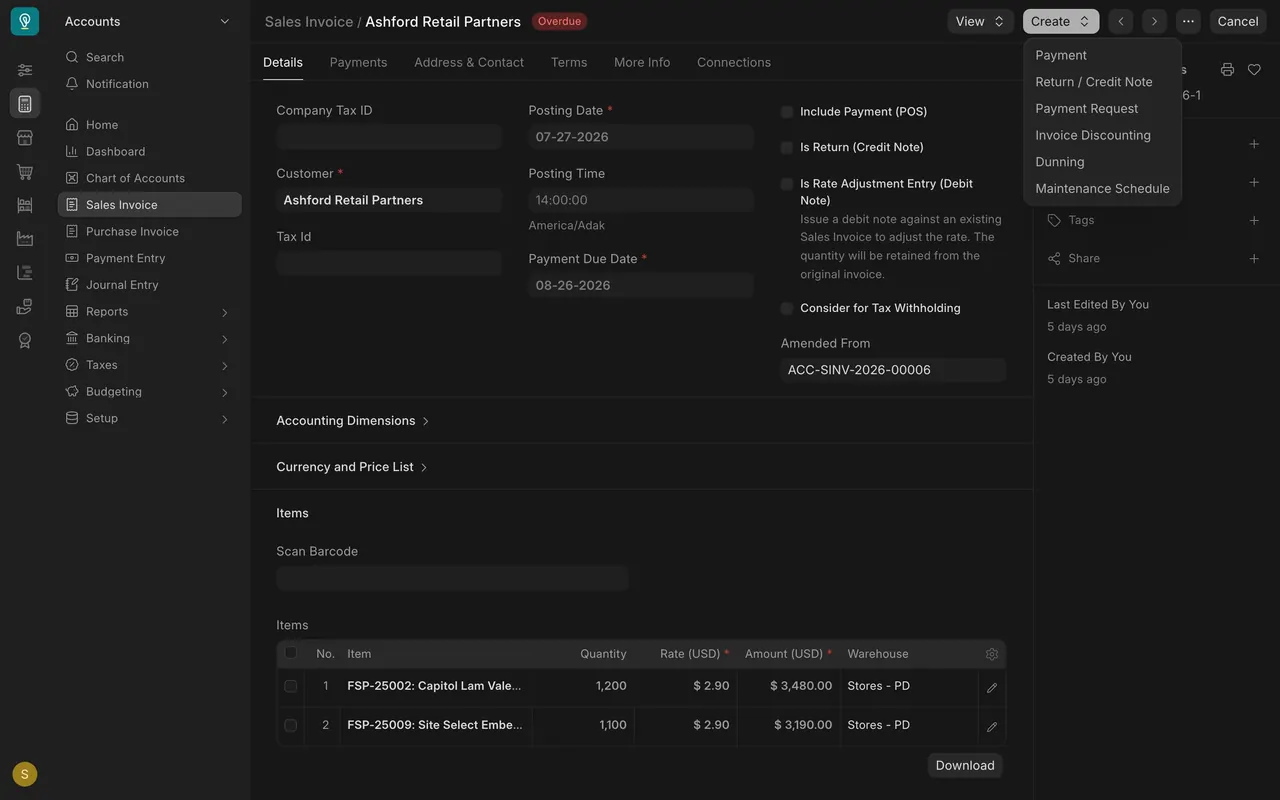Tick Consider for Tax Withholding
Viewport: 1280px width, 800px height.
pyautogui.click(x=787, y=308)
